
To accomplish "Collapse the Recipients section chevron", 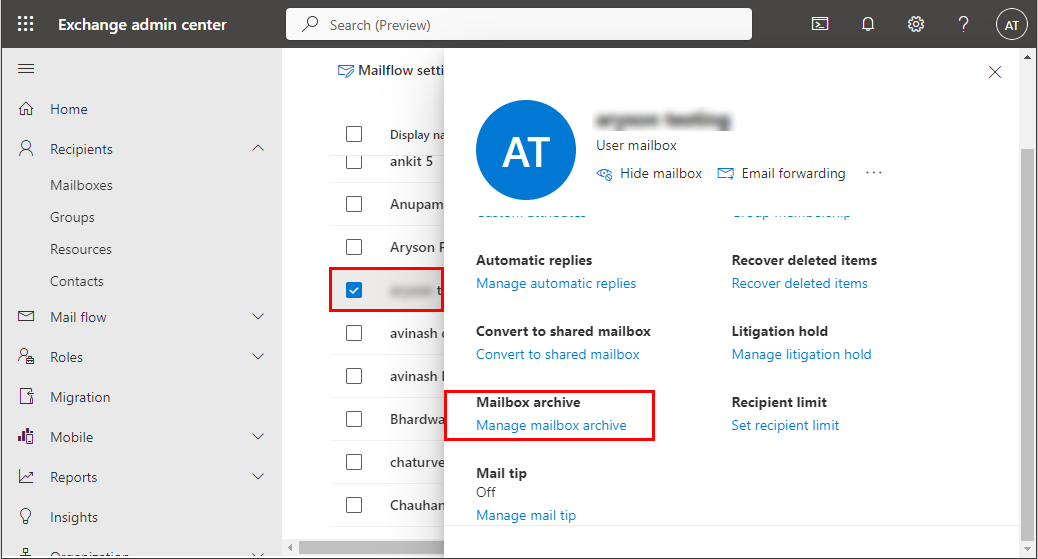I will 258,148.
